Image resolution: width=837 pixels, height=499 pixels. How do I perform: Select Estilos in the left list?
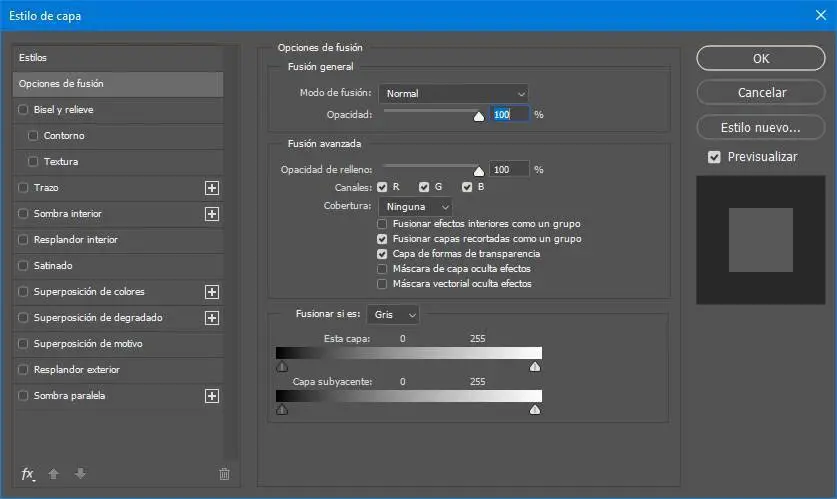[x=118, y=58]
